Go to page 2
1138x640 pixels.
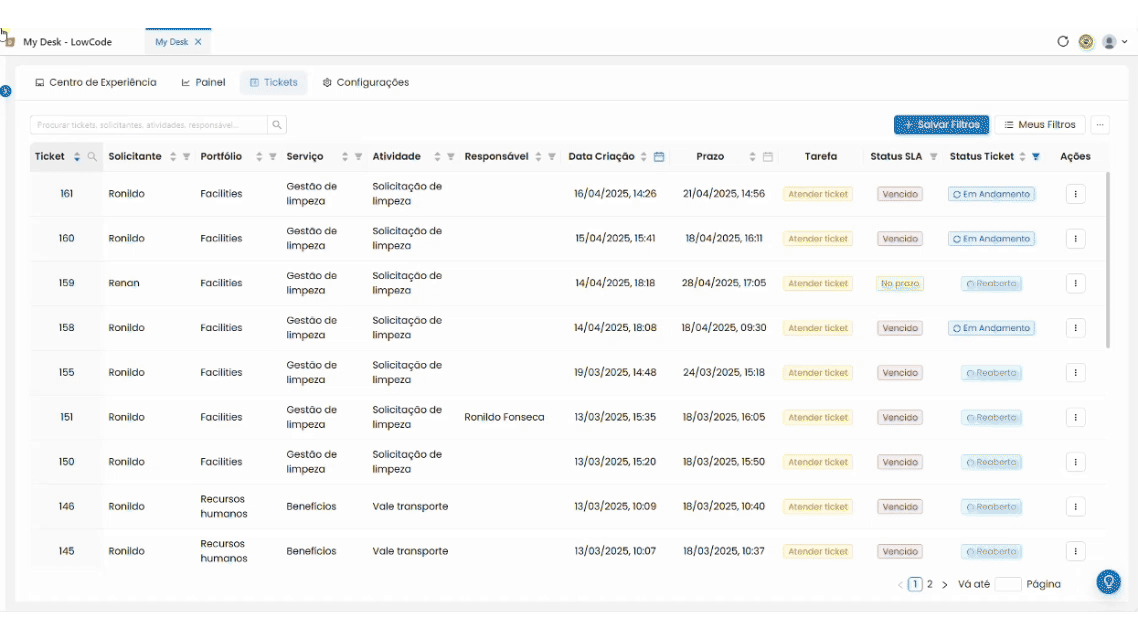[x=930, y=584]
